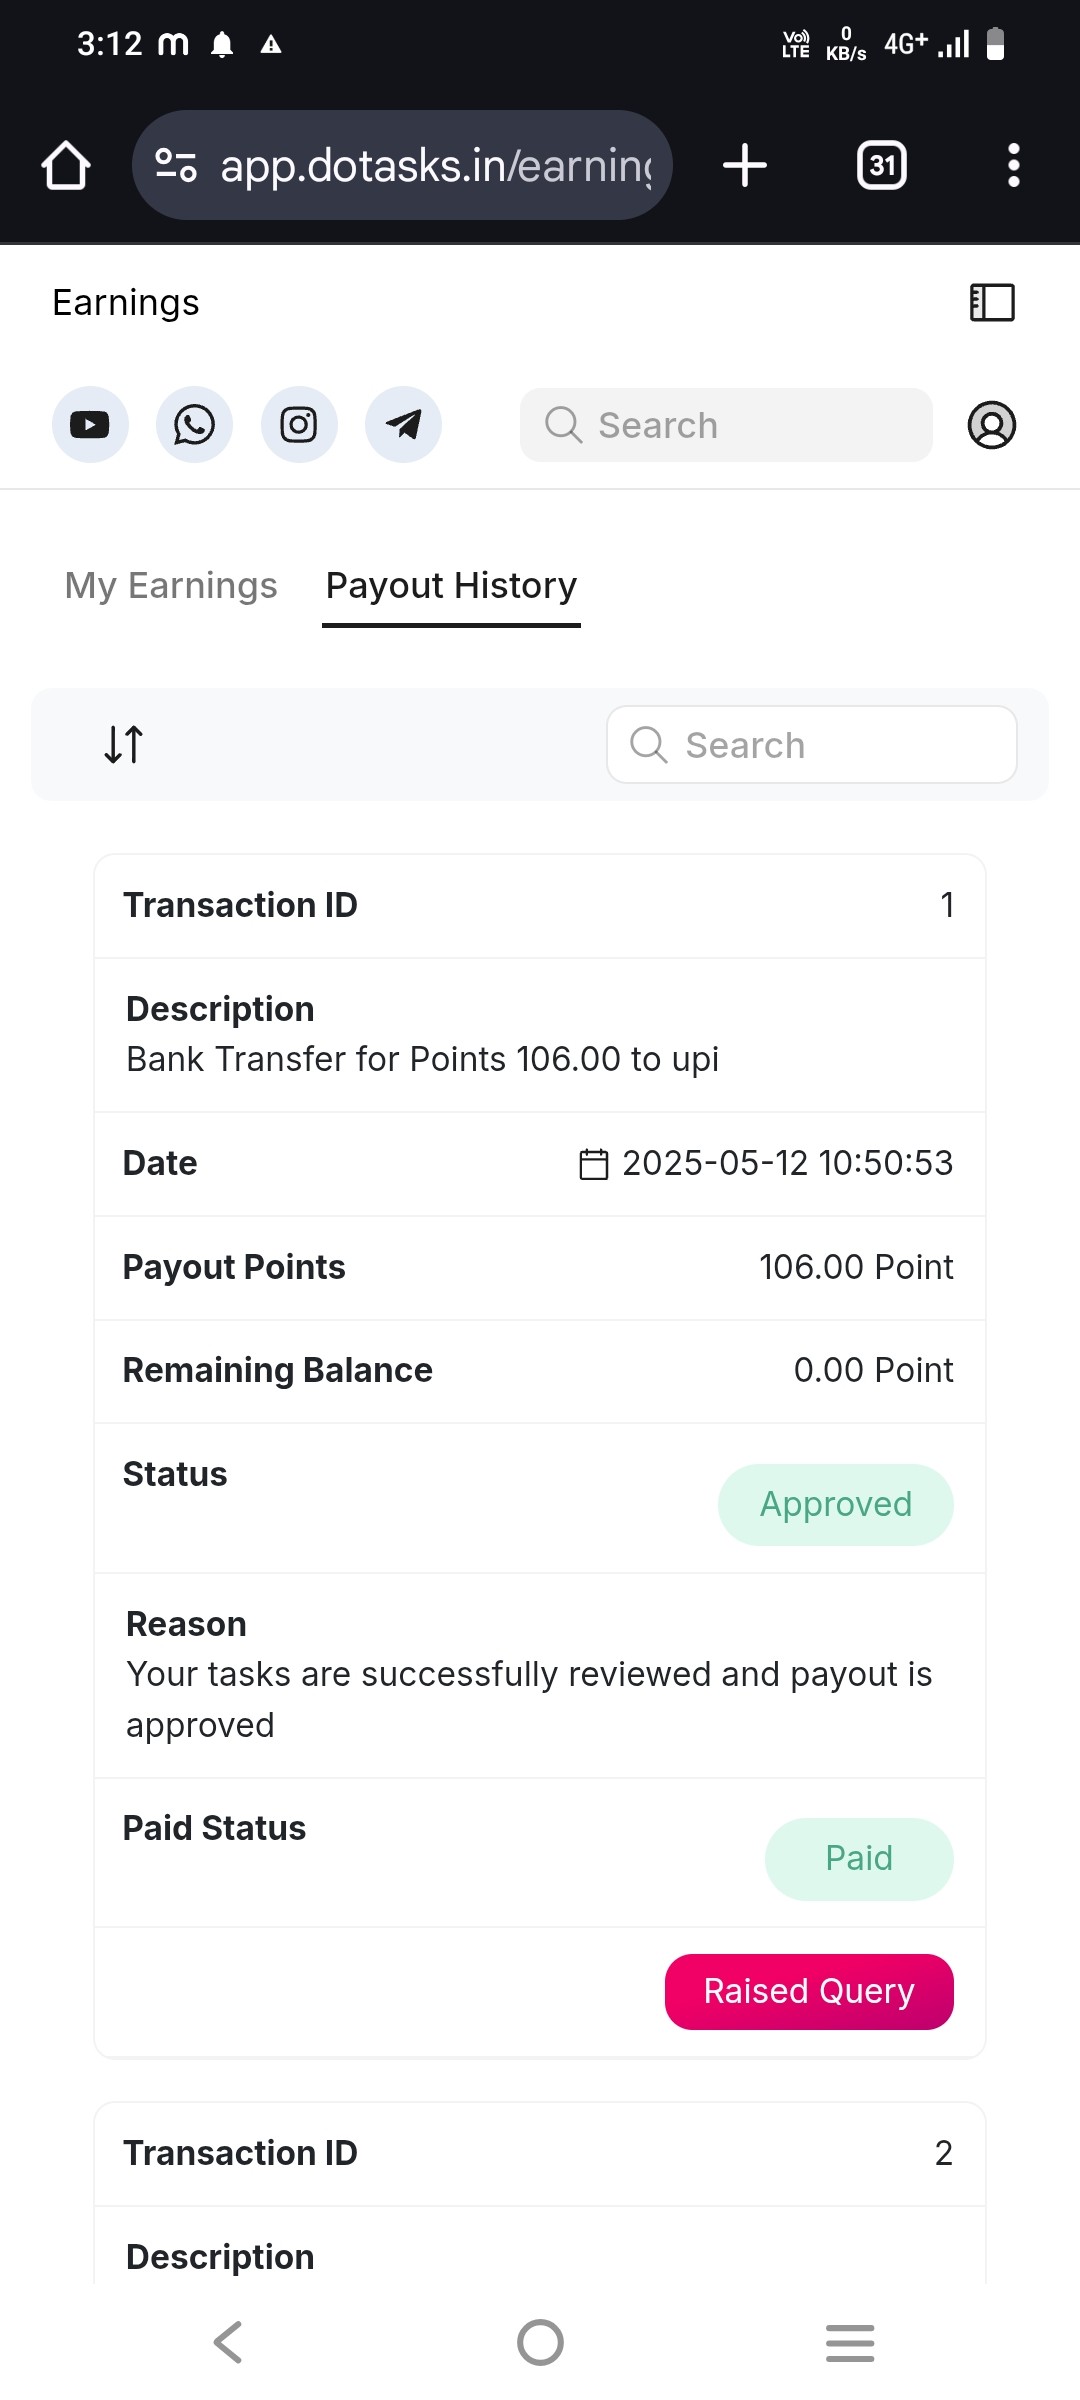Open the browser three-dot menu
Viewport: 1080px width, 2400px height.
(1014, 165)
